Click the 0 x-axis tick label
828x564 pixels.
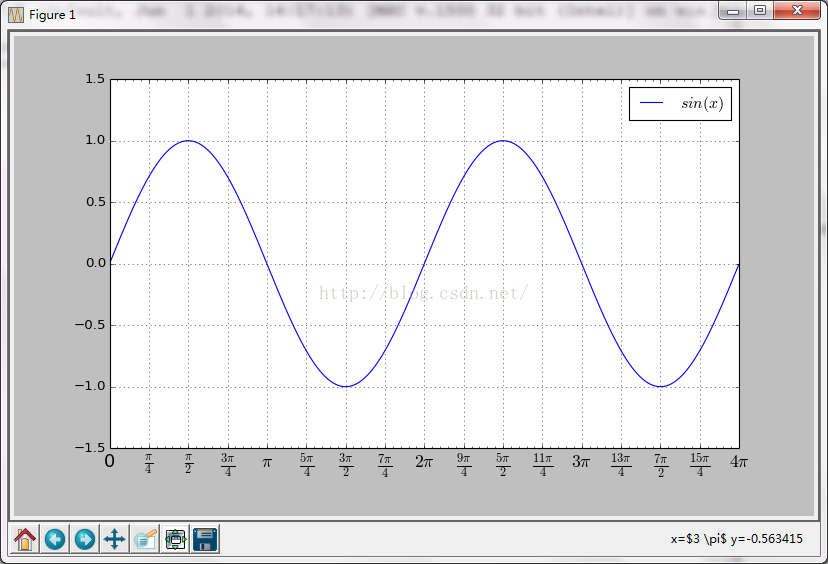[x=109, y=462]
